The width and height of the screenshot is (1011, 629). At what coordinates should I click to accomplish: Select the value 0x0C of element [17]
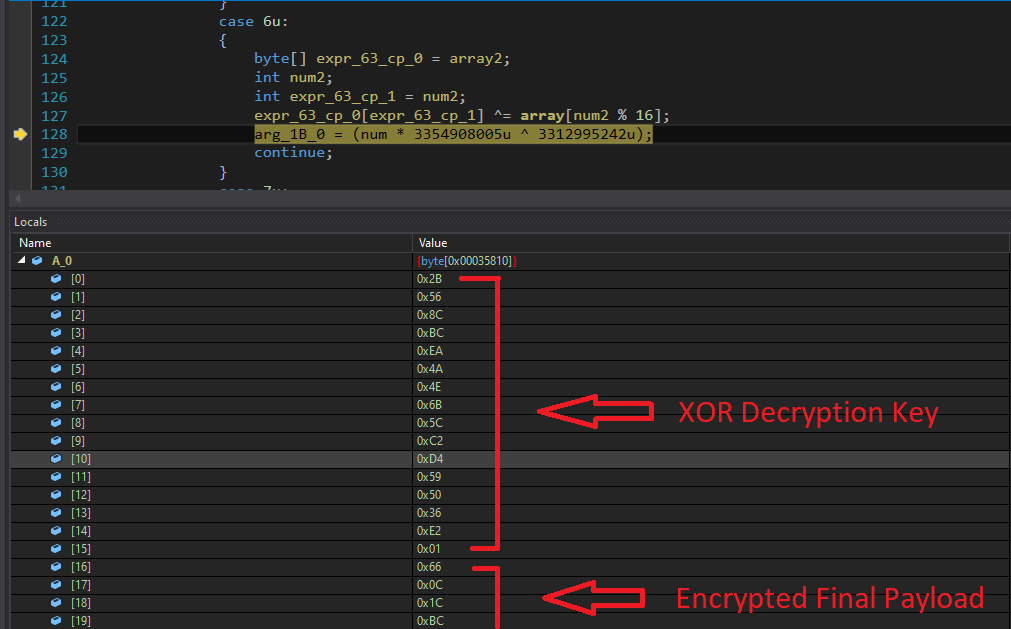[430, 585]
